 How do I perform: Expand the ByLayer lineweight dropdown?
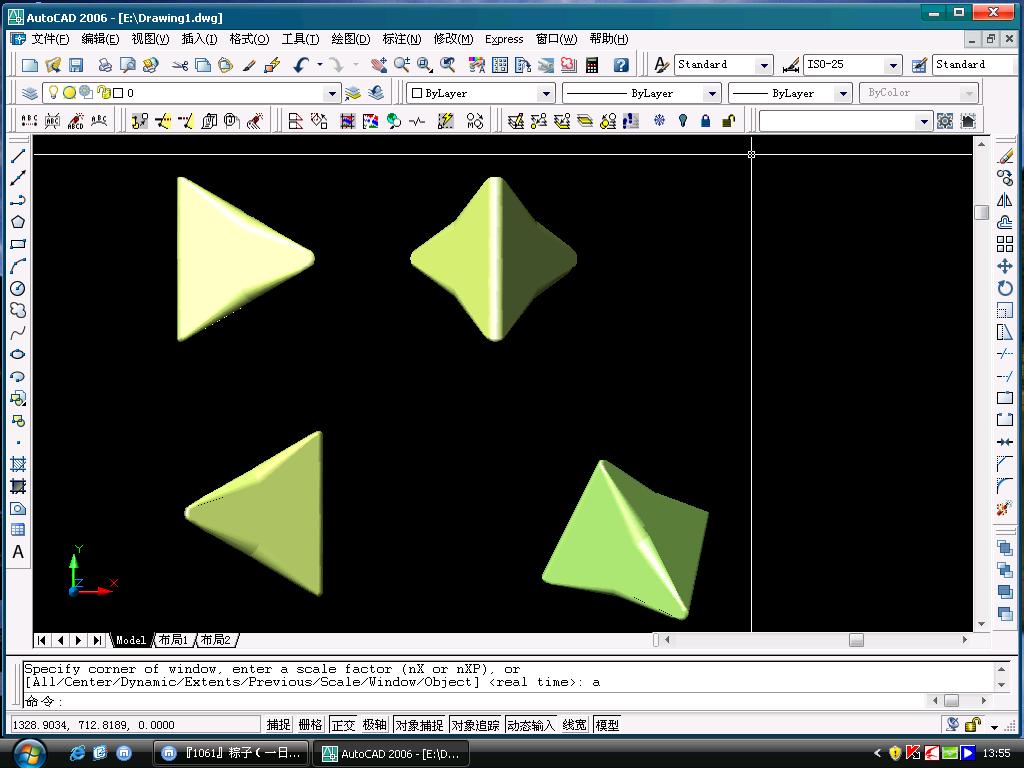tap(843, 93)
